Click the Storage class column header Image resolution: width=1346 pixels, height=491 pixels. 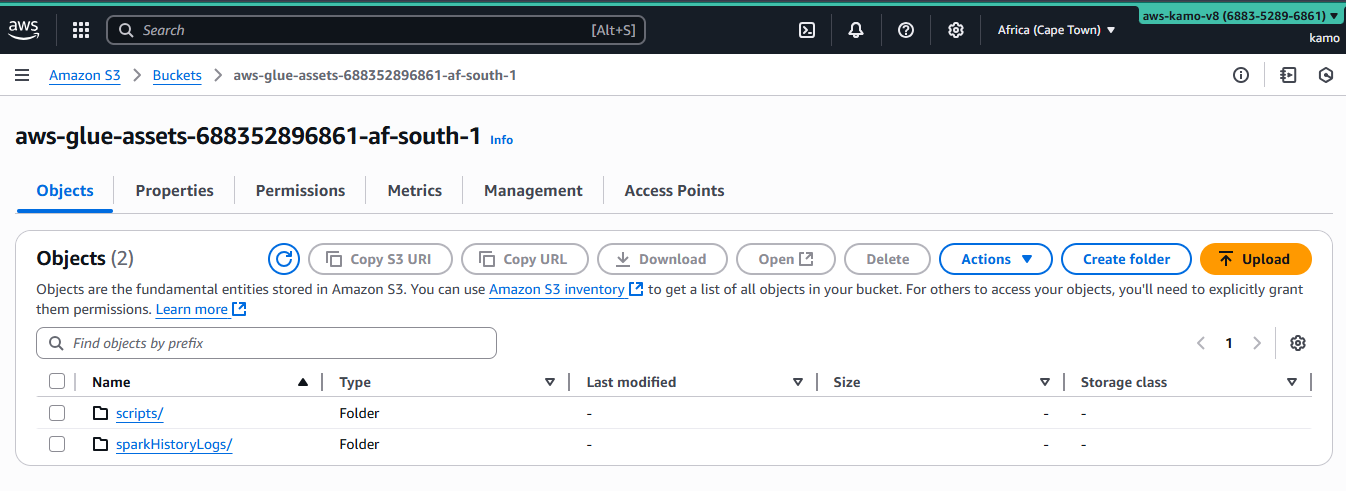pyautogui.click(x=1124, y=382)
